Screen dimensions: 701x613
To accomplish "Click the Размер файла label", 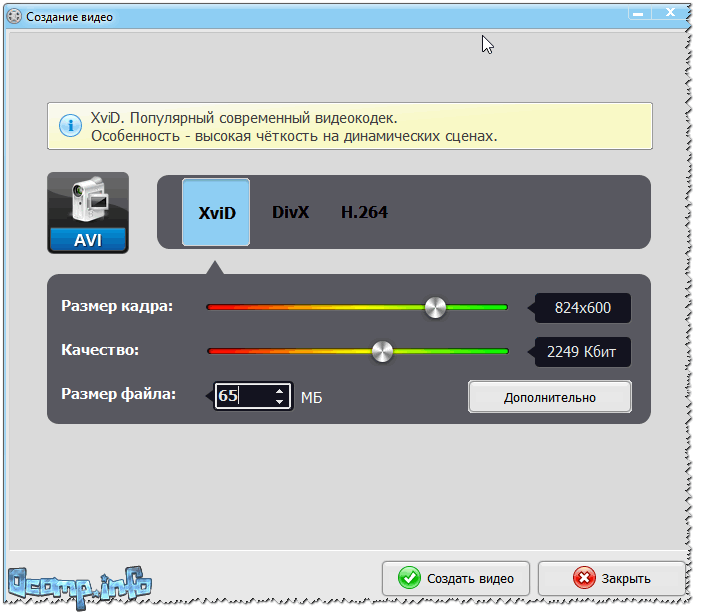I will pos(118,393).
